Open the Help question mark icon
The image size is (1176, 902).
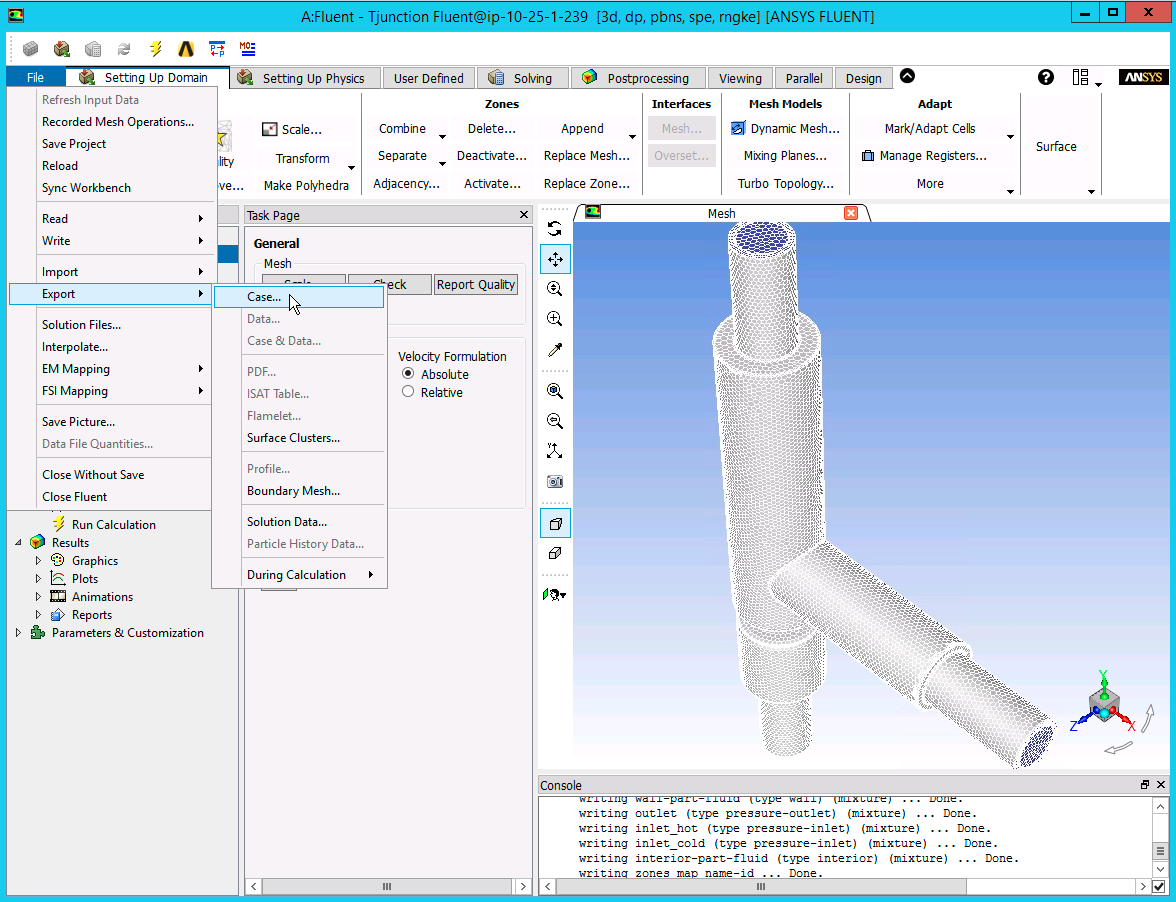pyautogui.click(x=1046, y=77)
